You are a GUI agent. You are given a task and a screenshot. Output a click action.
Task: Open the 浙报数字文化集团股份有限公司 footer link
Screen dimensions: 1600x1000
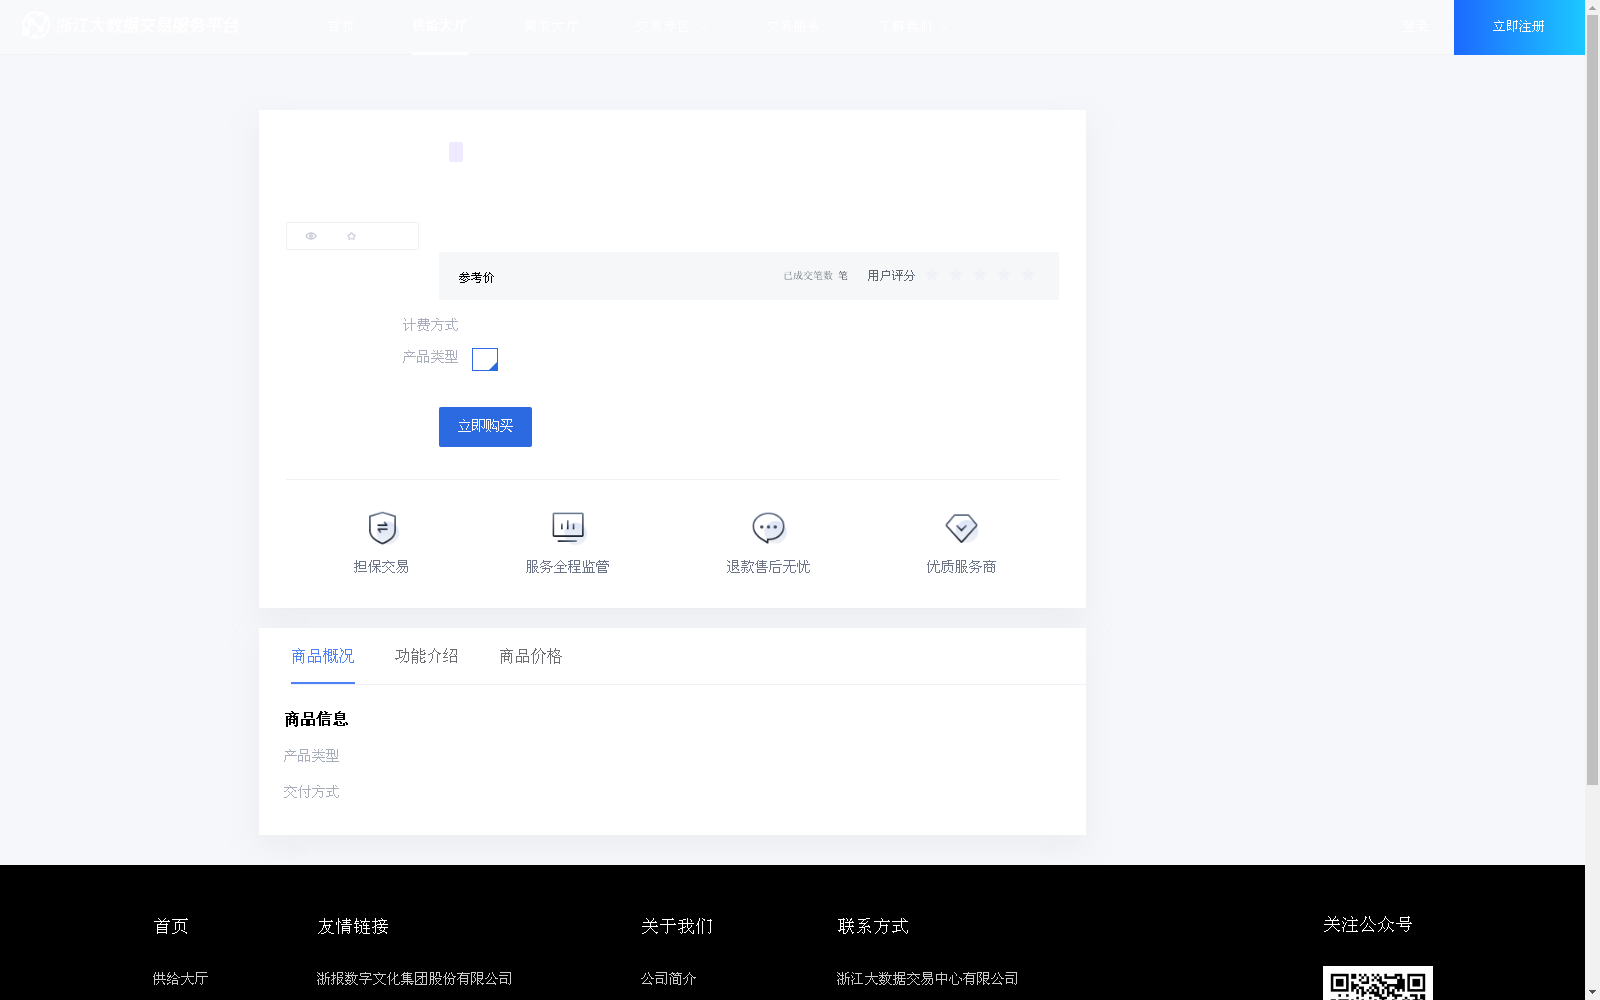coord(414,978)
